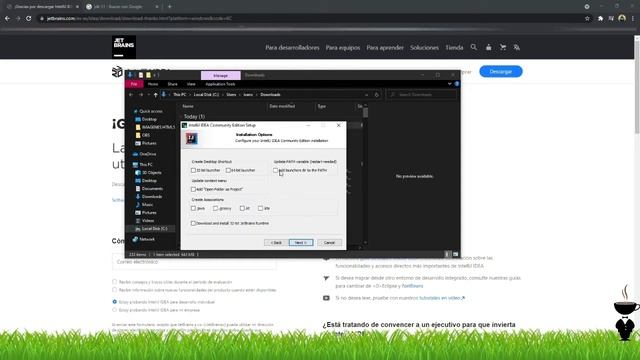Viewport: 640px width, 360px height.
Task: Open the Chrome extensions puzzle icon
Action: [600, 18]
